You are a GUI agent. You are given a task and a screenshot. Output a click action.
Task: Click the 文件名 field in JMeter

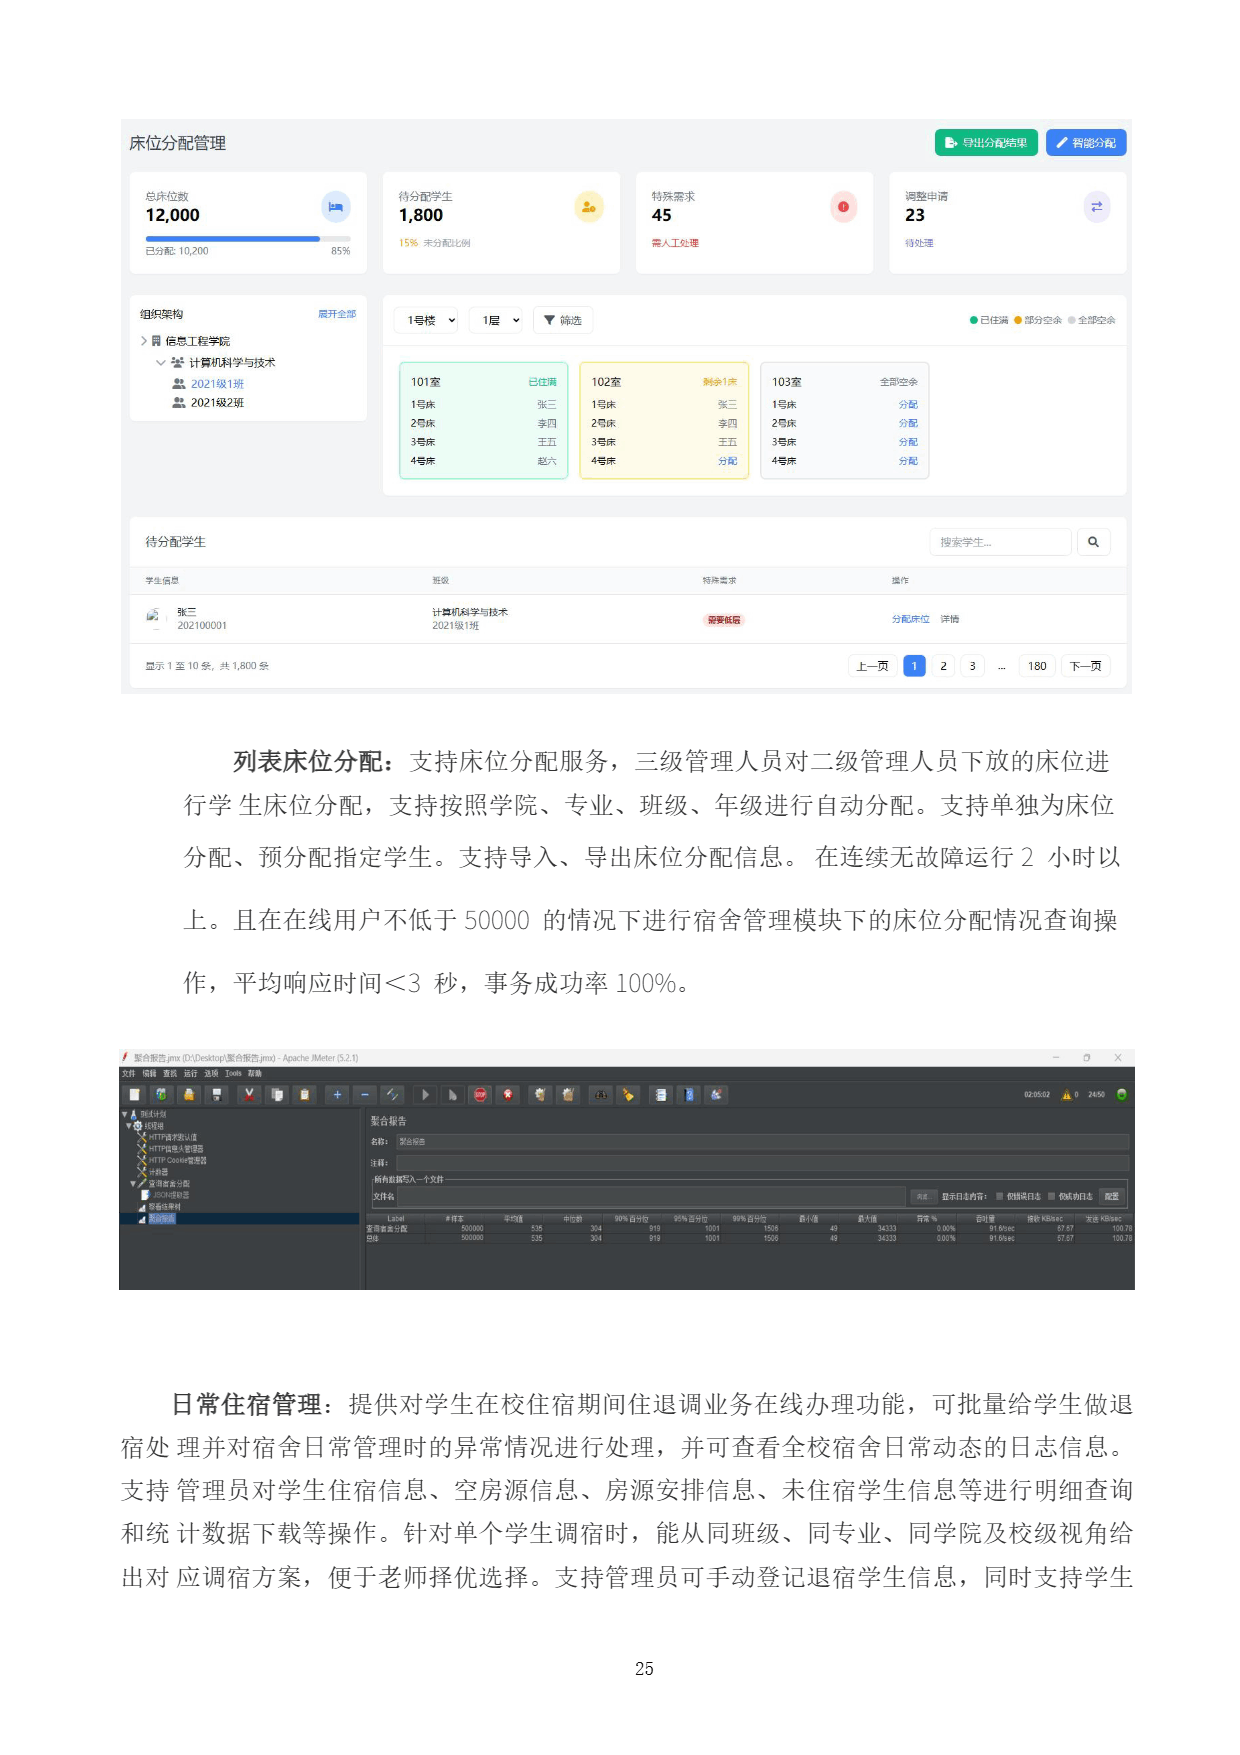click(x=652, y=1196)
